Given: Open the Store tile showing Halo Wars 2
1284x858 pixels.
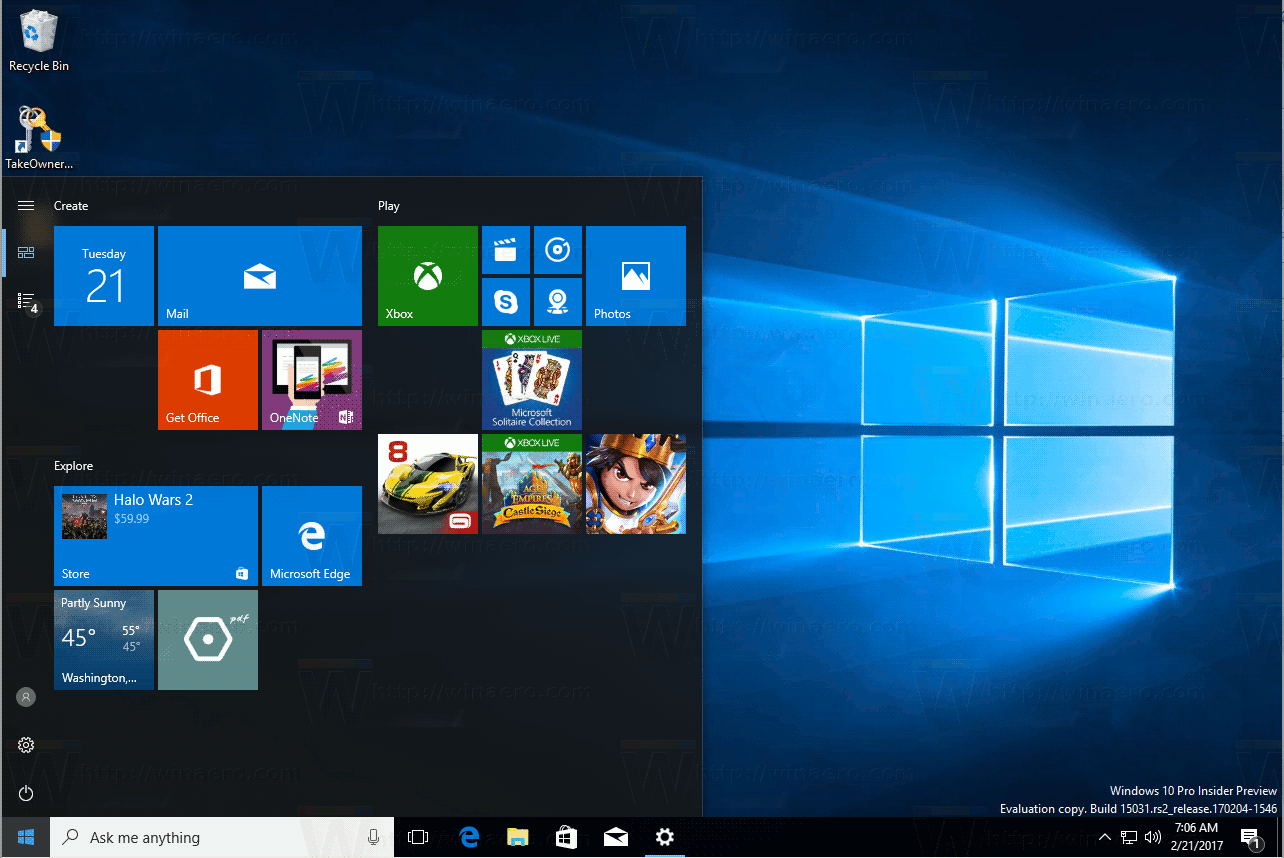Looking at the screenshot, I should pos(156,536).
